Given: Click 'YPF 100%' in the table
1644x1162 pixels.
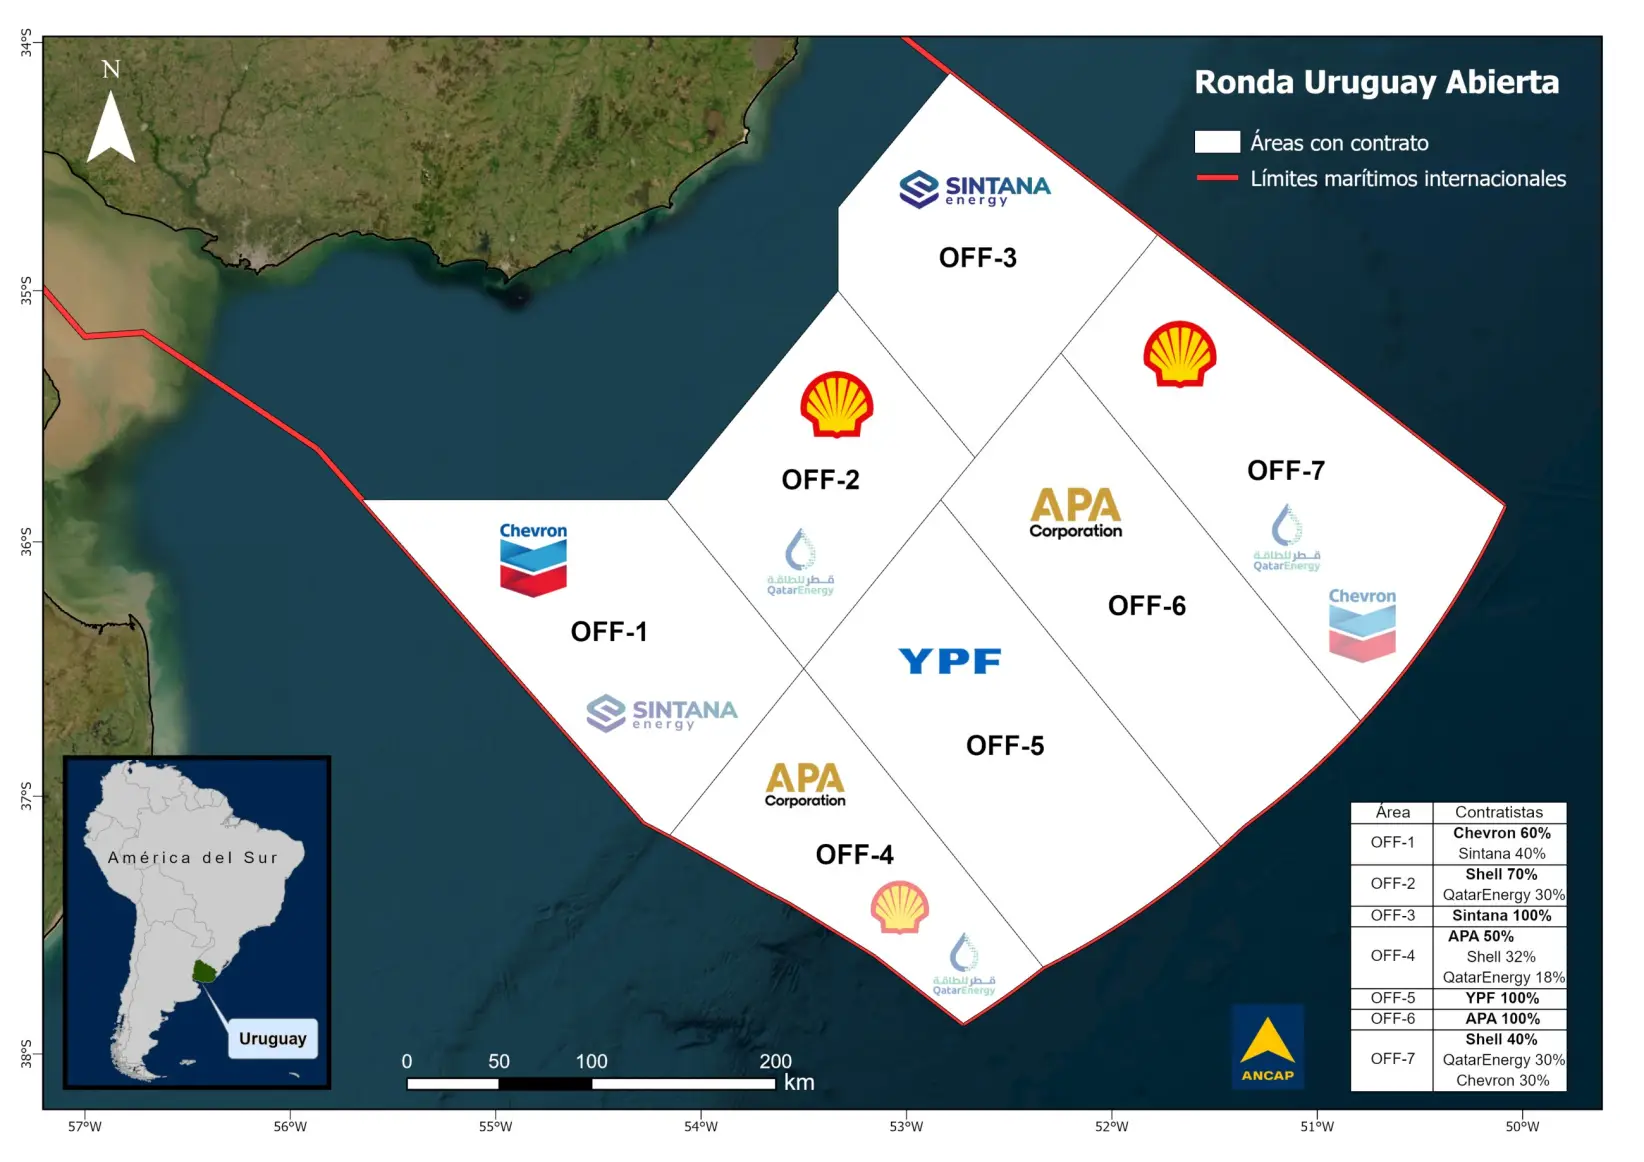Looking at the screenshot, I should (x=1501, y=998).
